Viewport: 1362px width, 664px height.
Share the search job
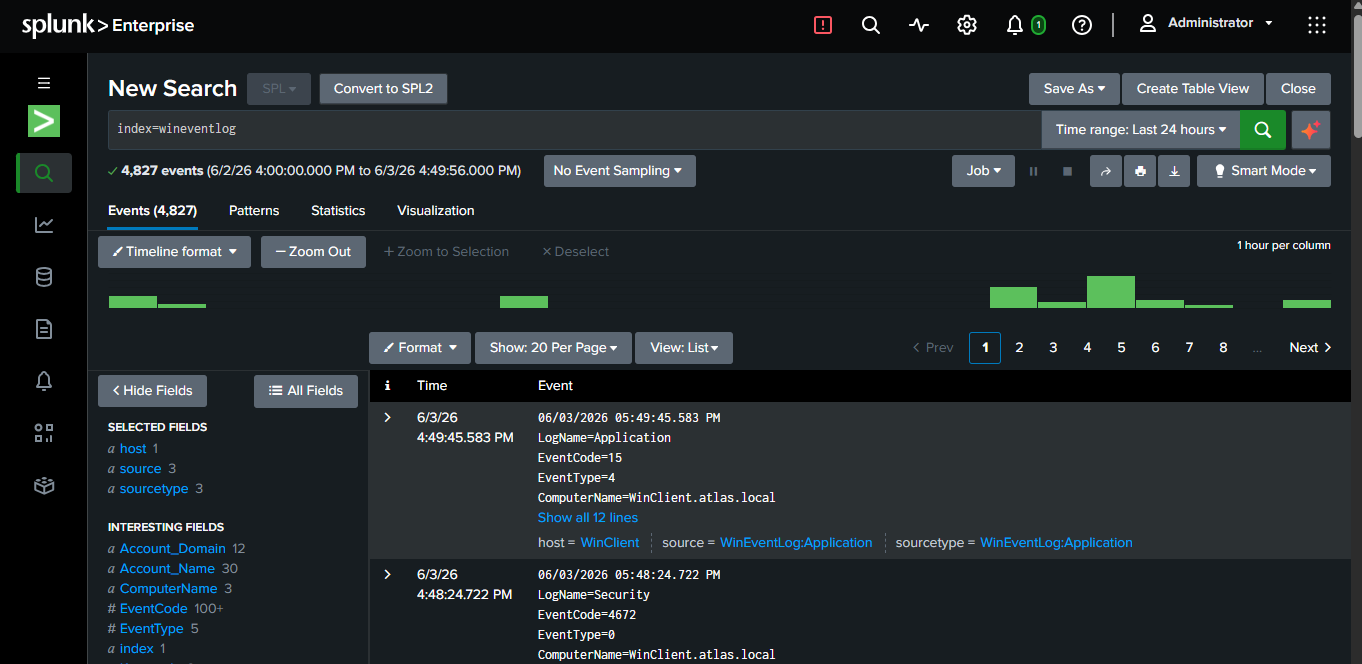(1106, 171)
